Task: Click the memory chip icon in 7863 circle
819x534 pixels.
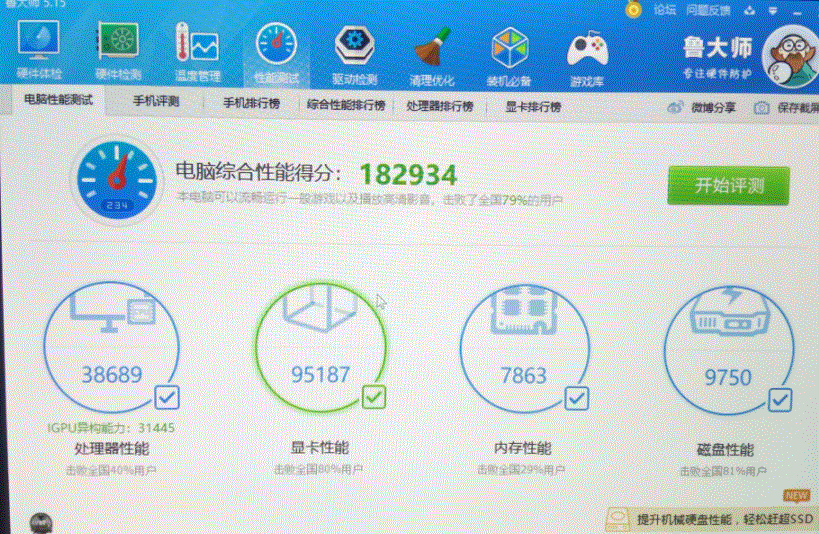Action: (524, 310)
